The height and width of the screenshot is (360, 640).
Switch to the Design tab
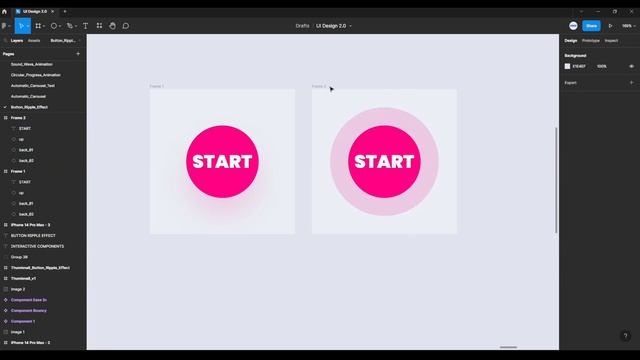click(571, 40)
